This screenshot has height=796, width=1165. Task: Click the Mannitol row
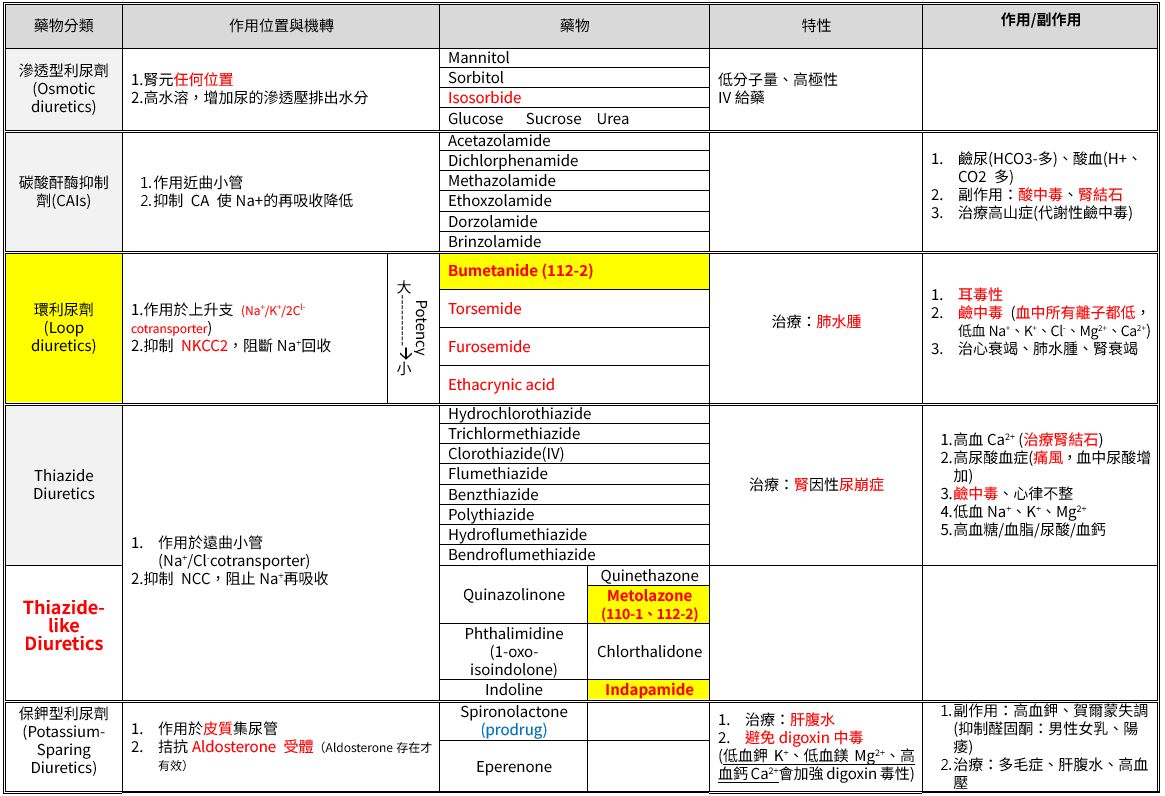[574, 58]
